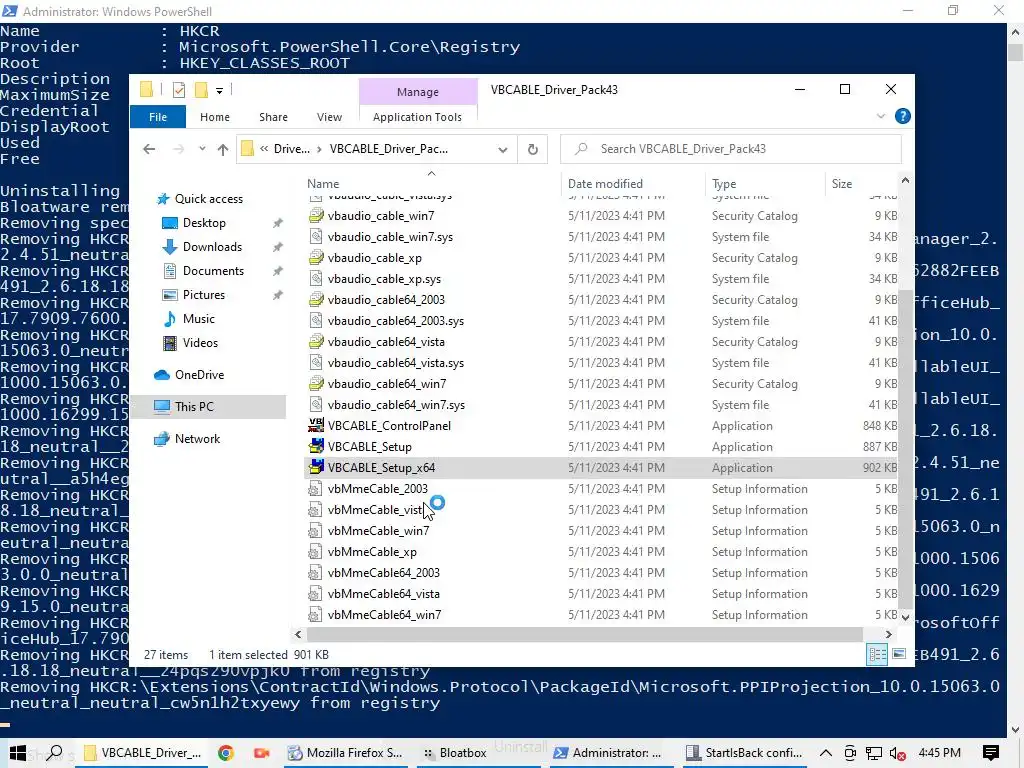Select vbMmeCable_2003 setup information icon
The image size is (1024, 768).
(316, 488)
